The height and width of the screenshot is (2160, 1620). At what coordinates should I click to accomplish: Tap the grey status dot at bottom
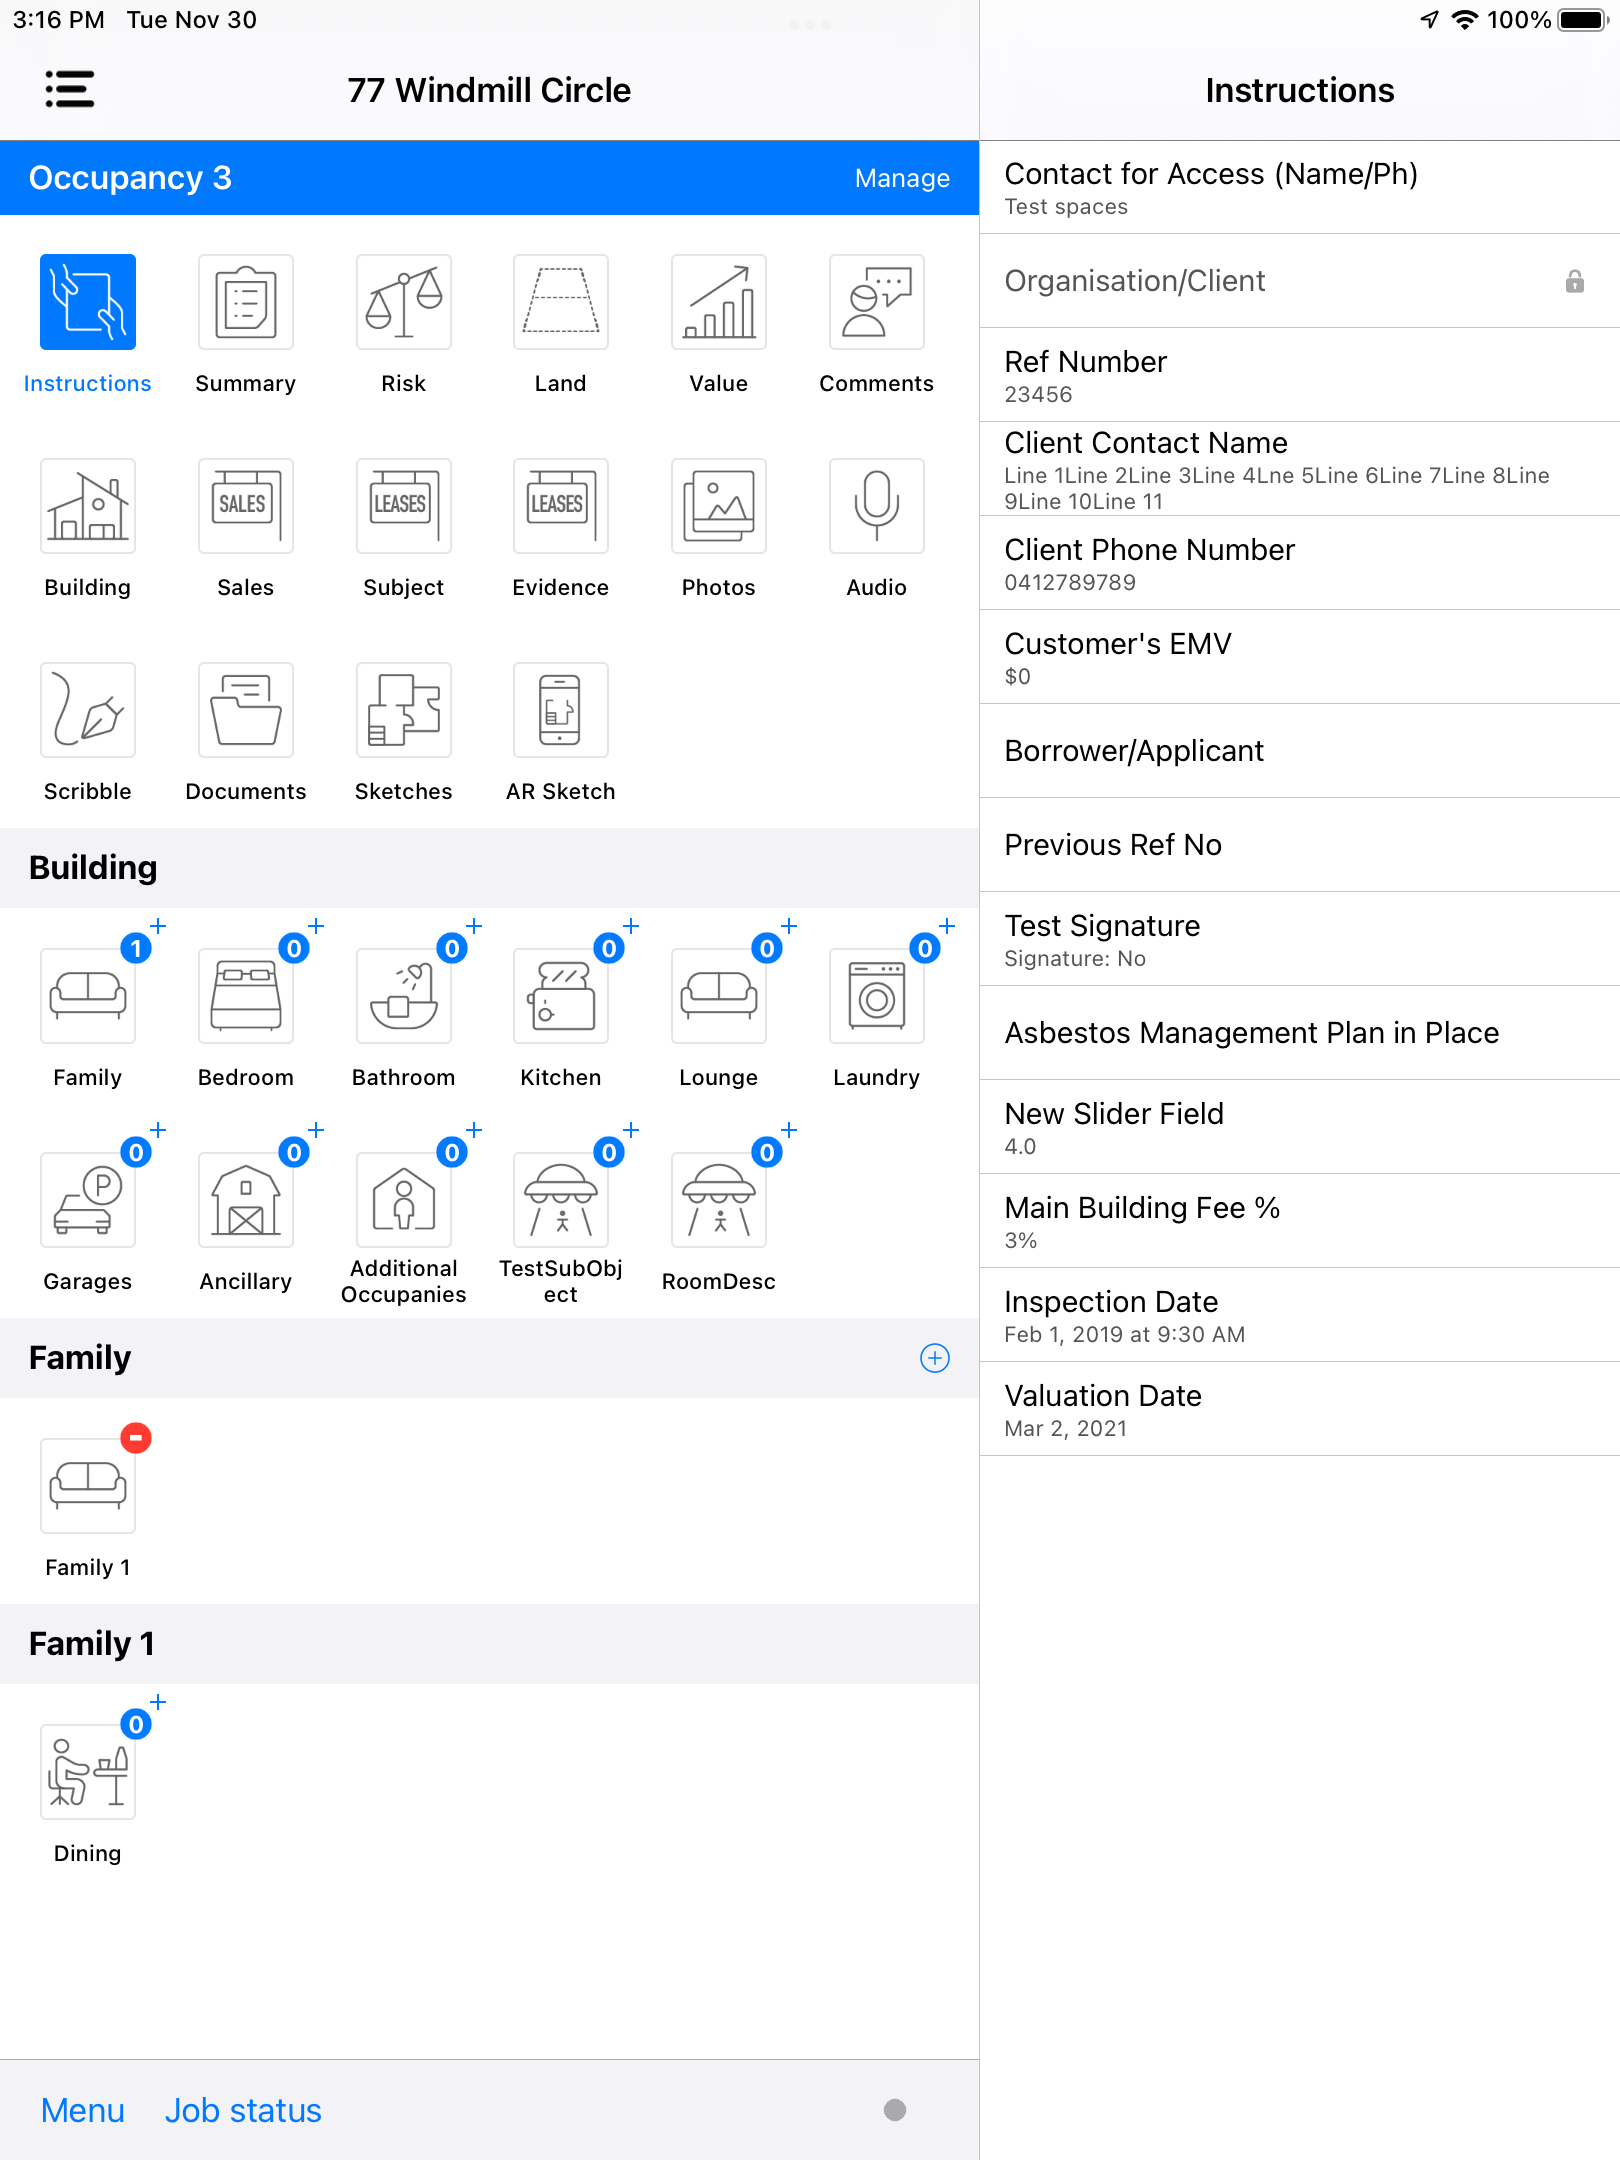coord(895,2110)
